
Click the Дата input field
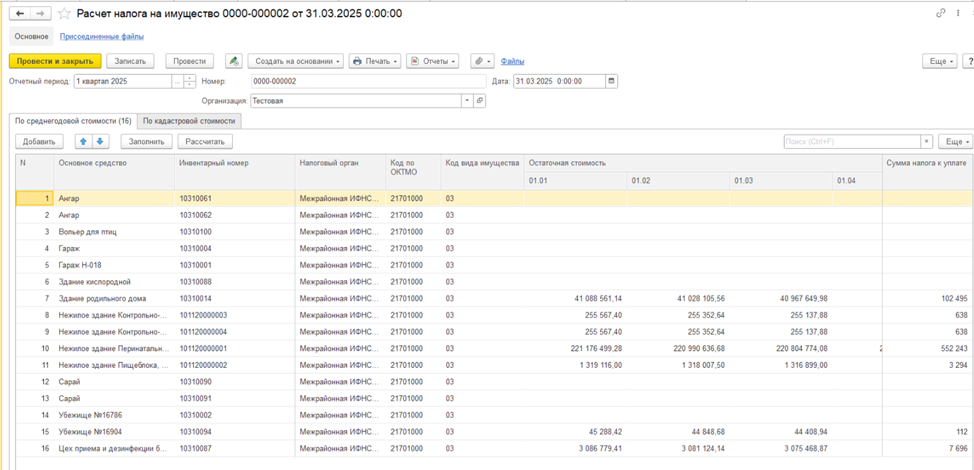point(559,81)
